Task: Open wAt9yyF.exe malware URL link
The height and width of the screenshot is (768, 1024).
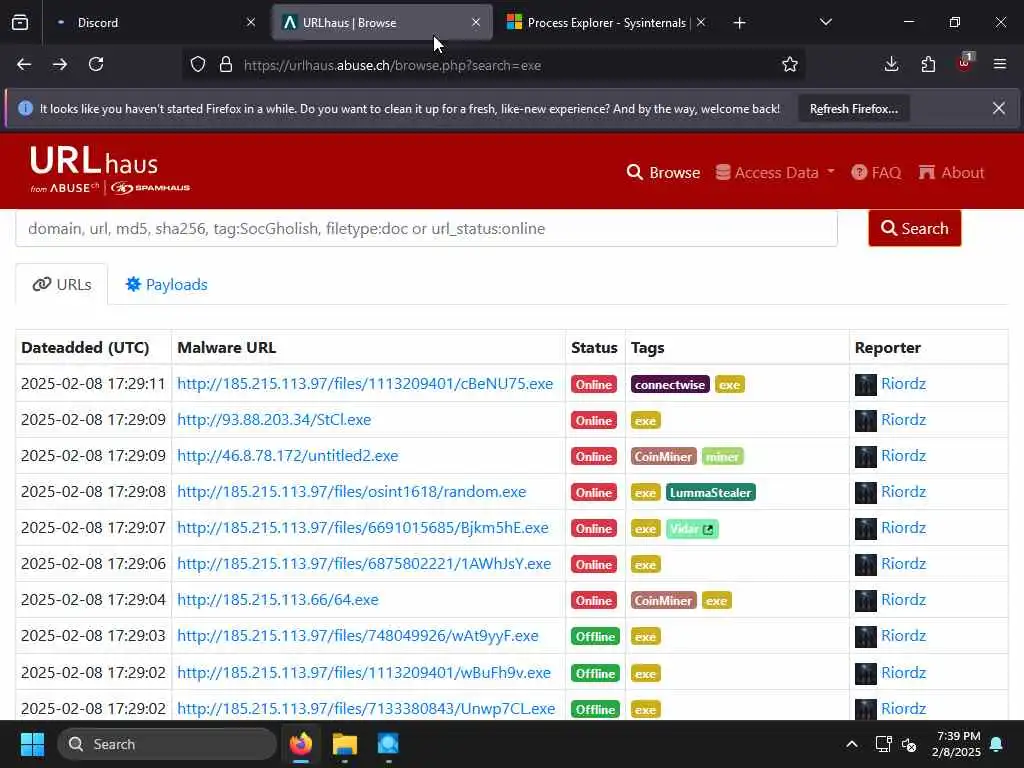Action: 358,635
